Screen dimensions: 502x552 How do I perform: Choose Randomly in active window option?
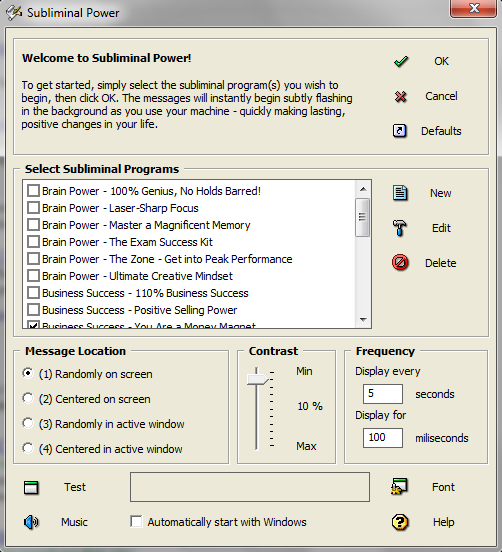click(x=28, y=423)
